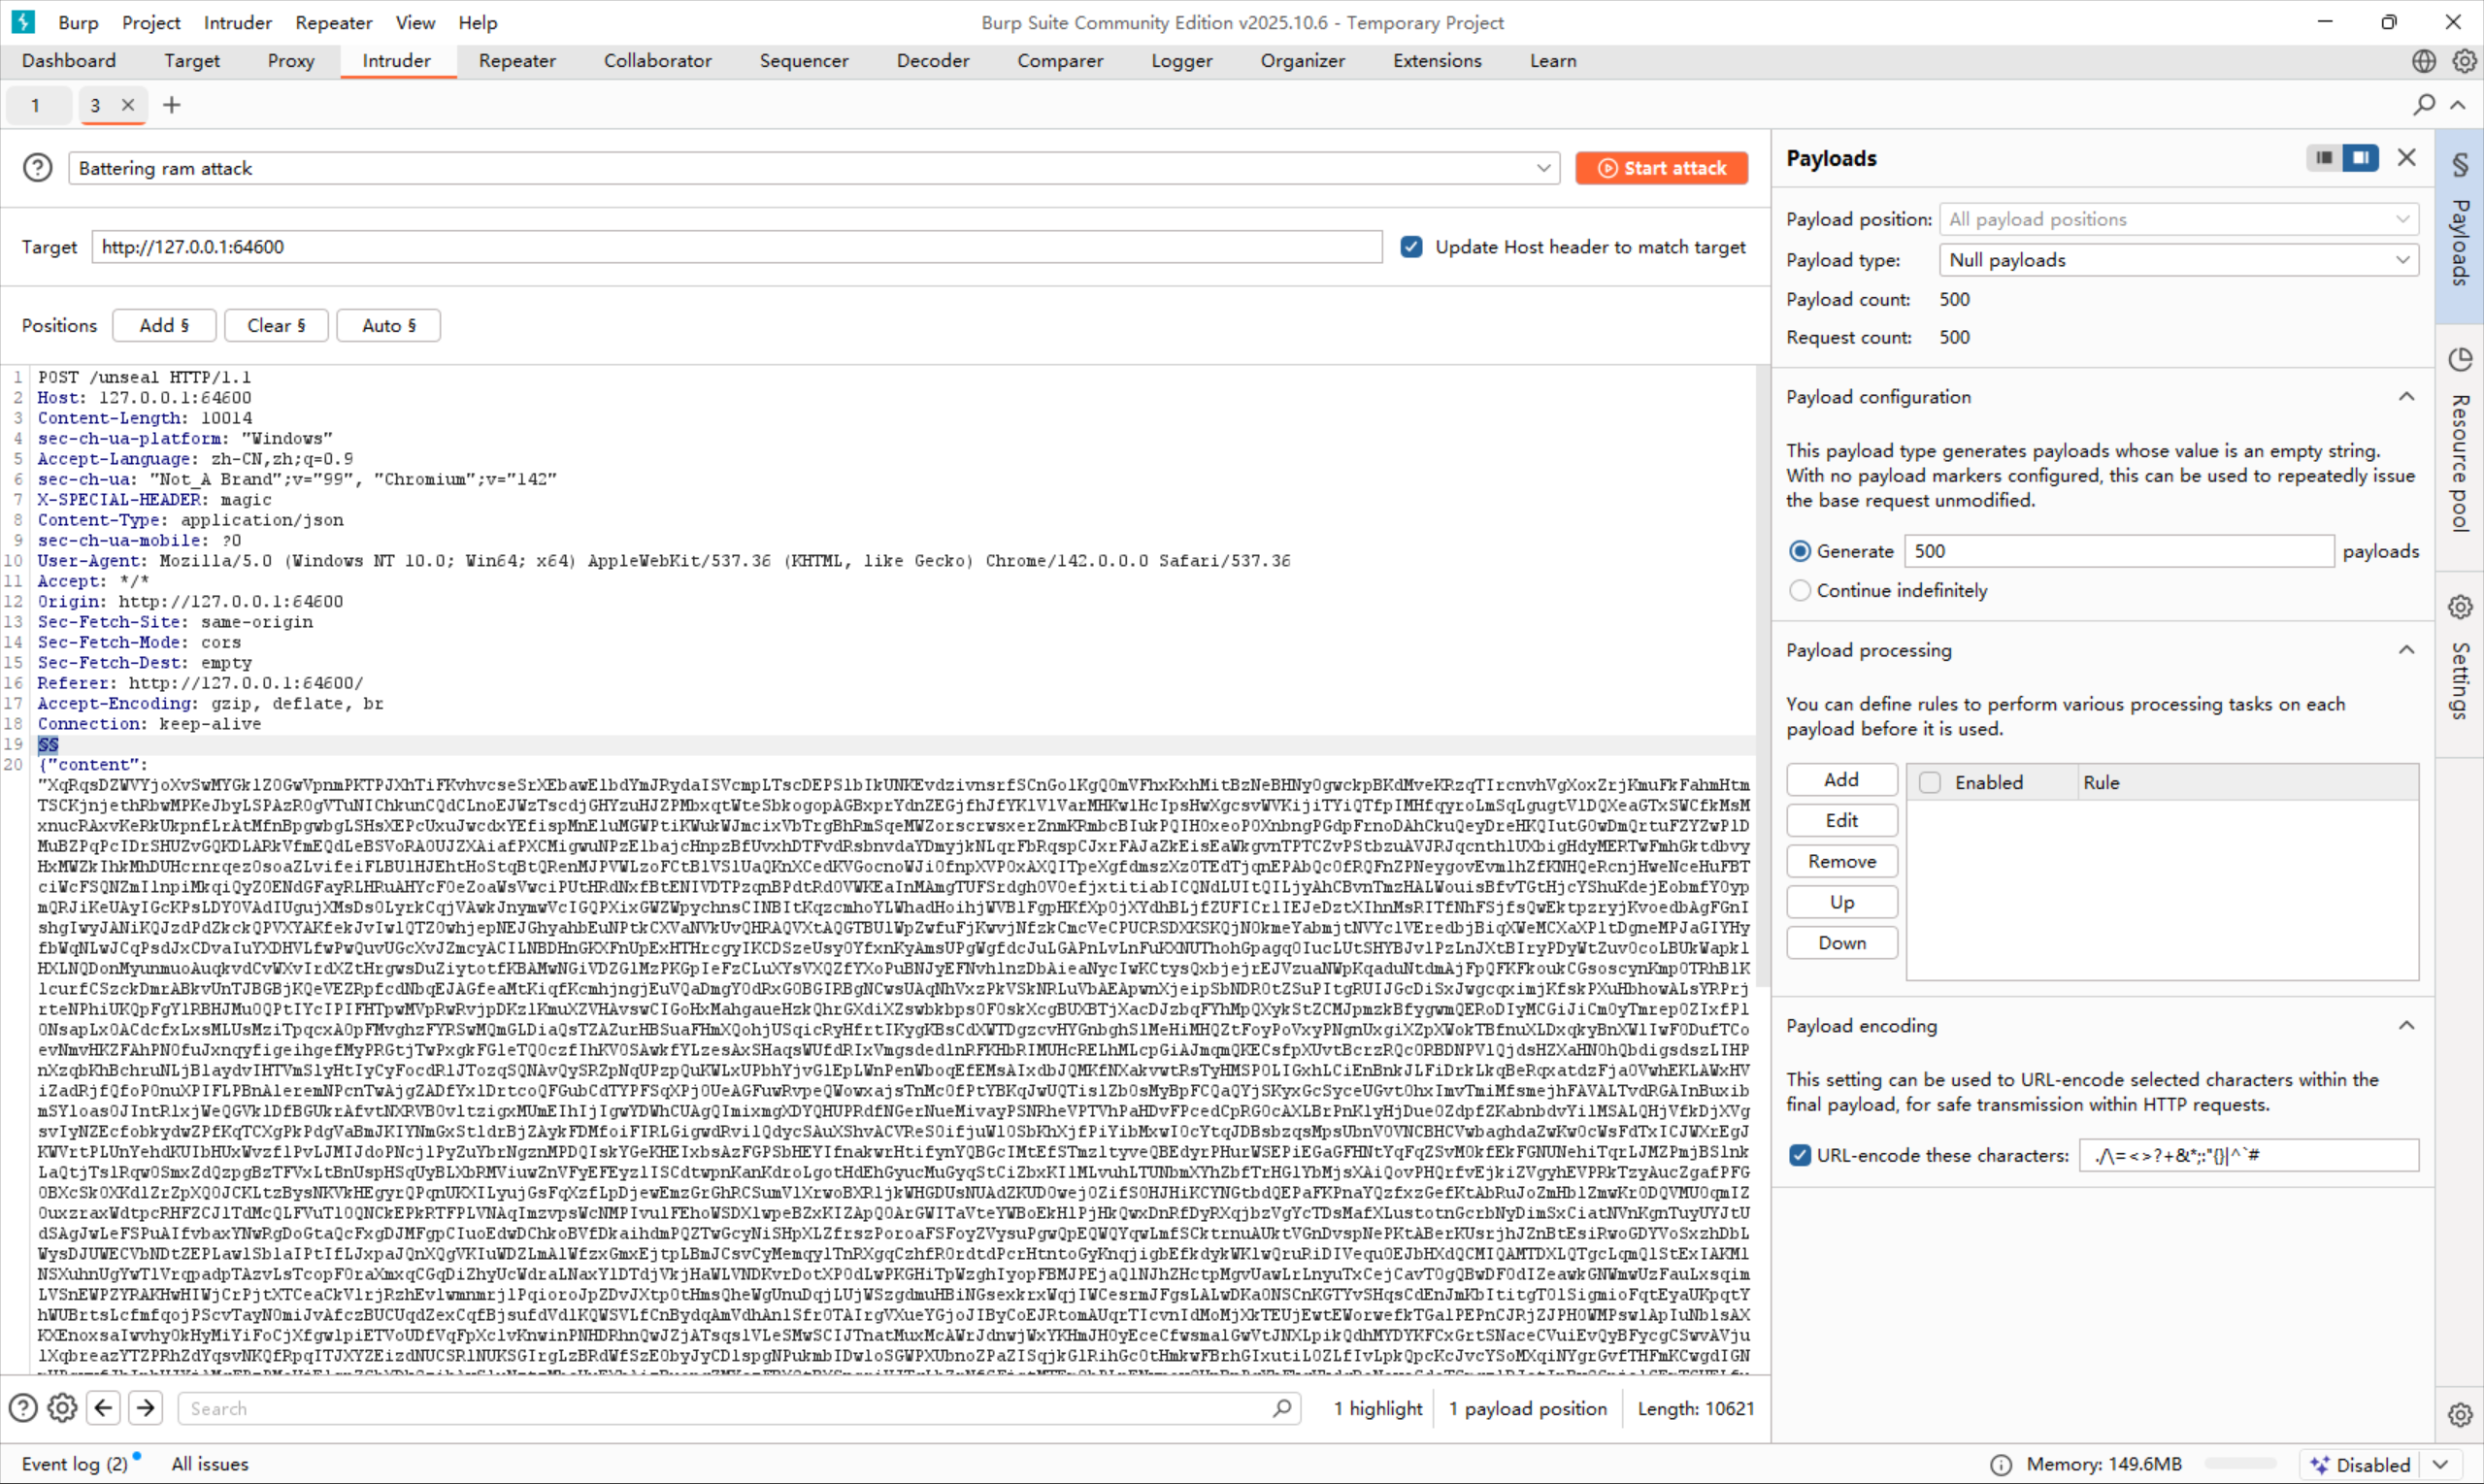Switch to the Repeater tab
Screen dimensions: 2484x1484
tap(517, 61)
